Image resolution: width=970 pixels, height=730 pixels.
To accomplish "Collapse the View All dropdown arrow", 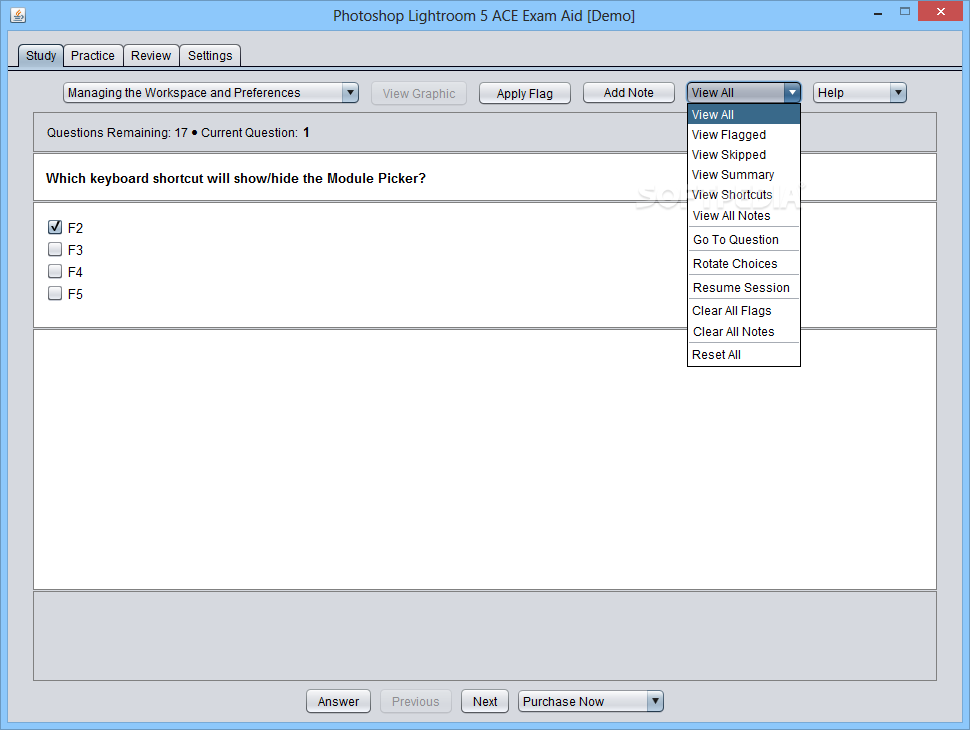I will pyautogui.click(x=792, y=93).
